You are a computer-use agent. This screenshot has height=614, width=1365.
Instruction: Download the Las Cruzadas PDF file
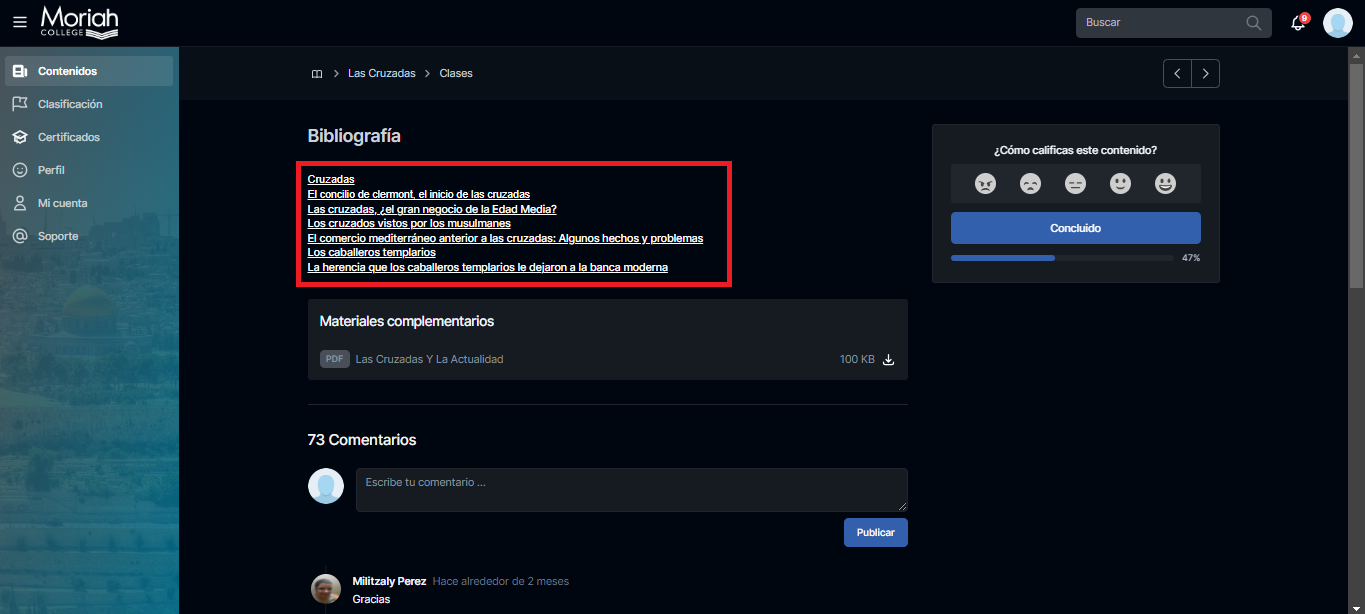click(888, 360)
